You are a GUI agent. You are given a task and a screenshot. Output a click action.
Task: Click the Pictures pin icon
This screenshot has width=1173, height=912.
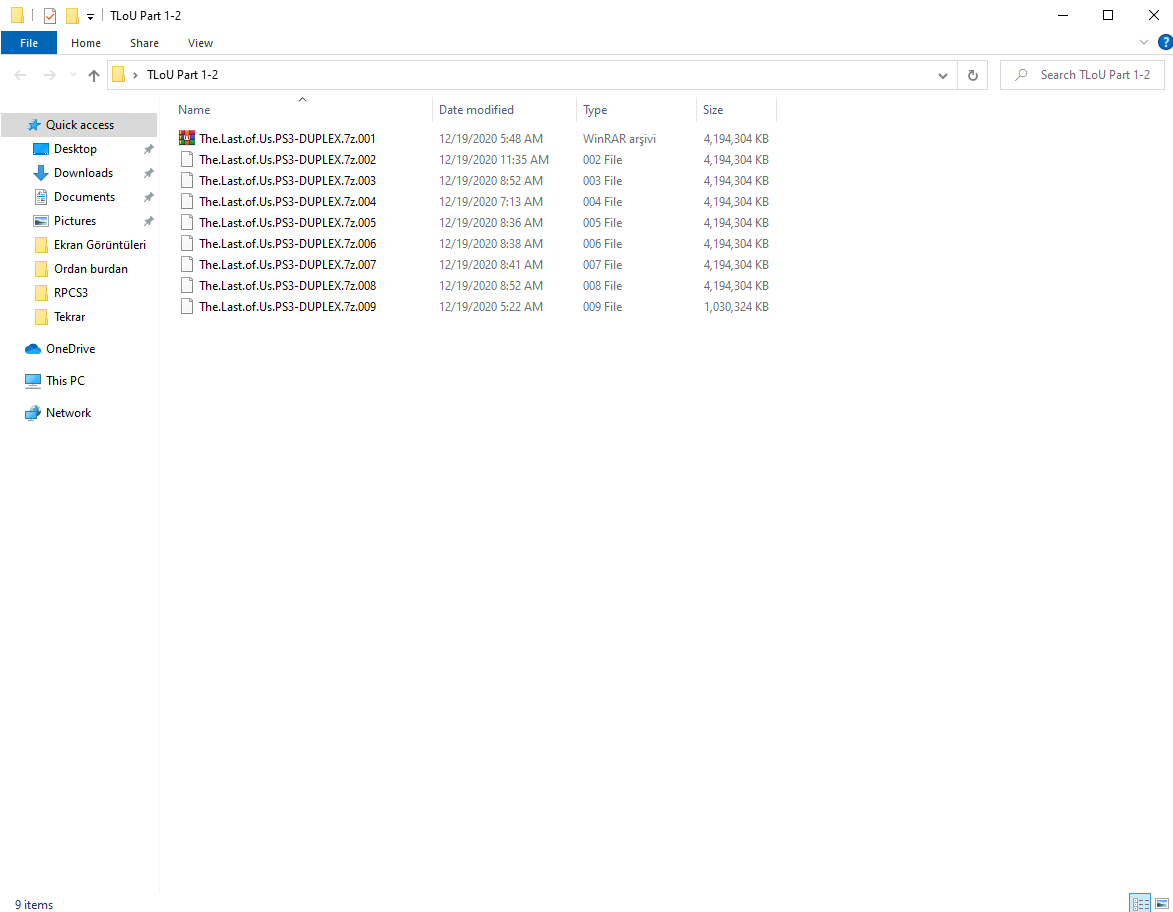click(x=149, y=221)
